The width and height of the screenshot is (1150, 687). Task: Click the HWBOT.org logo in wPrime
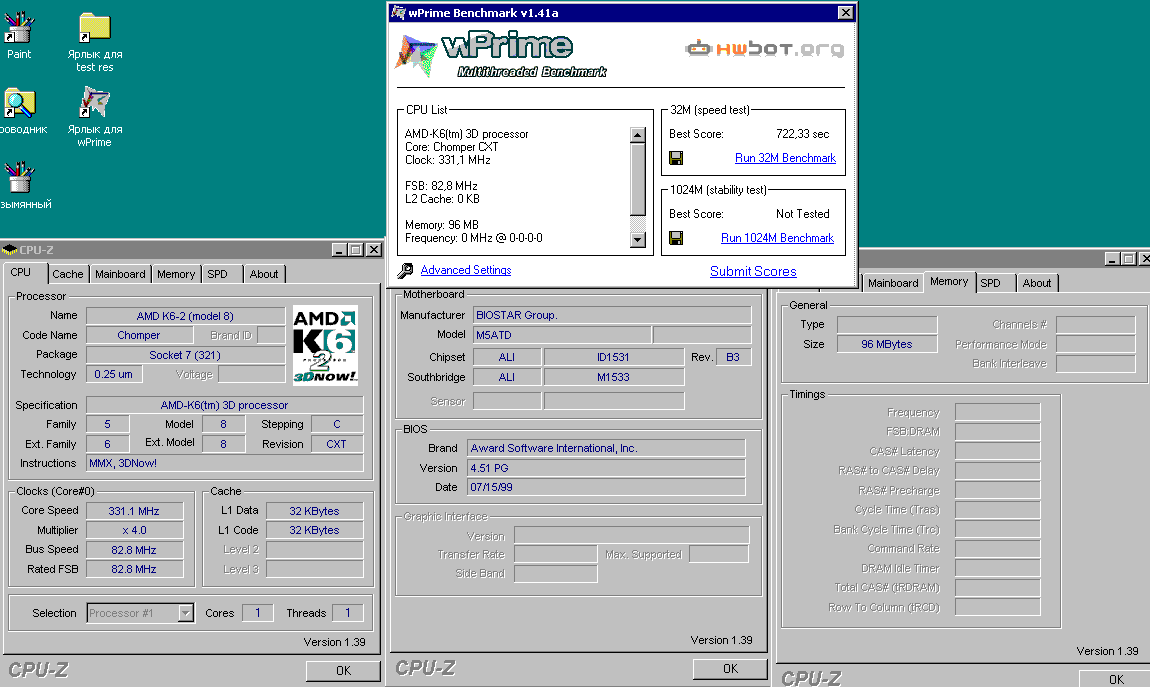pyautogui.click(x=764, y=49)
